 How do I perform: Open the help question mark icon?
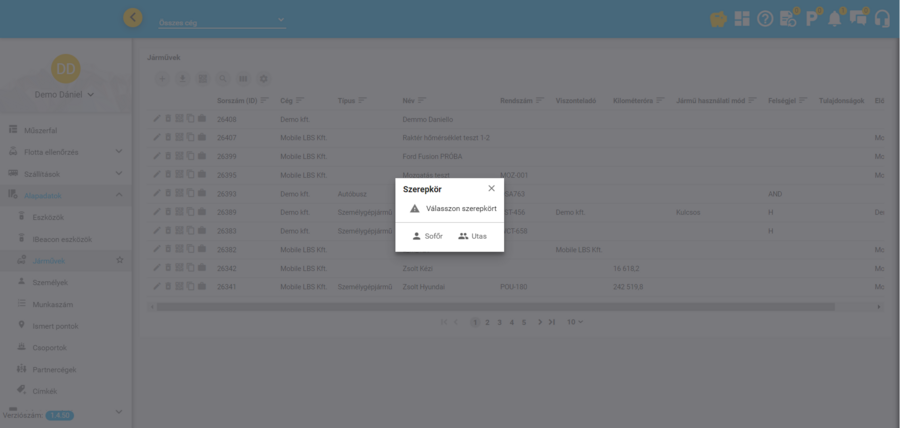(x=765, y=19)
